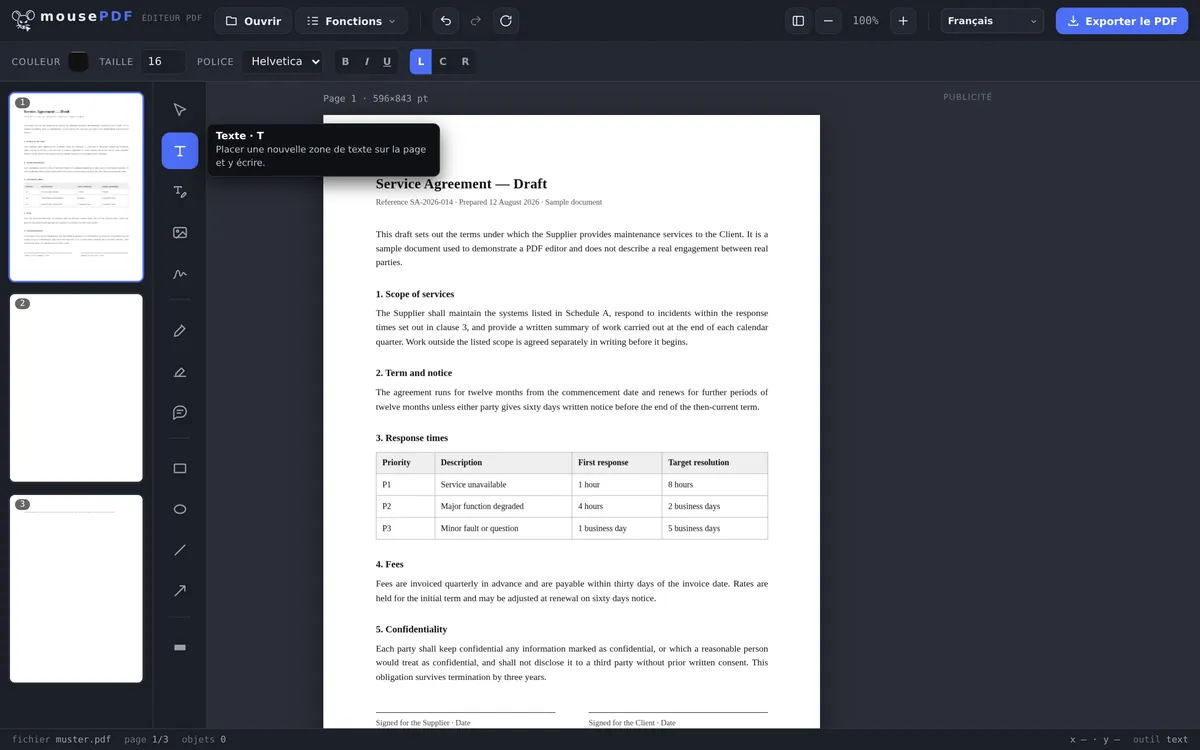Select the edit existing text tool
The image size is (1200, 750).
pyautogui.click(x=180, y=192)
